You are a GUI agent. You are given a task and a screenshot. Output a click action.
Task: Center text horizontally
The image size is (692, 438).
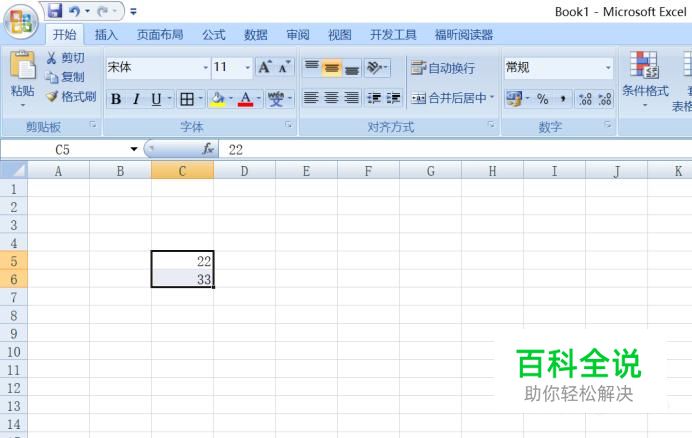(331, 98)
